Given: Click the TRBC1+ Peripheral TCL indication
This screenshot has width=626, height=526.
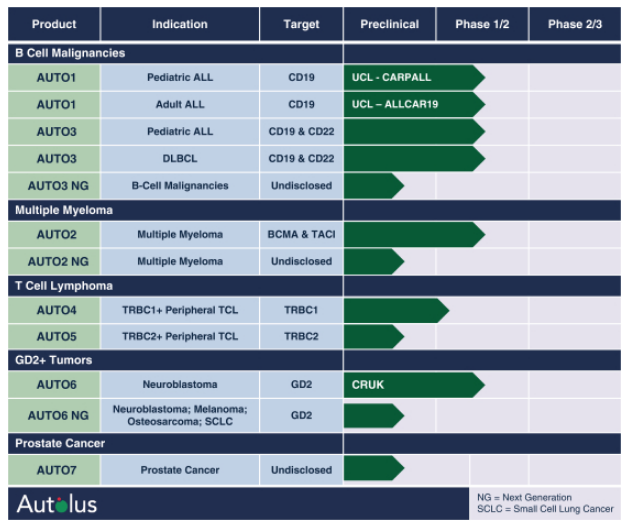Looking at the screenshot, I should tap(180, 310).
